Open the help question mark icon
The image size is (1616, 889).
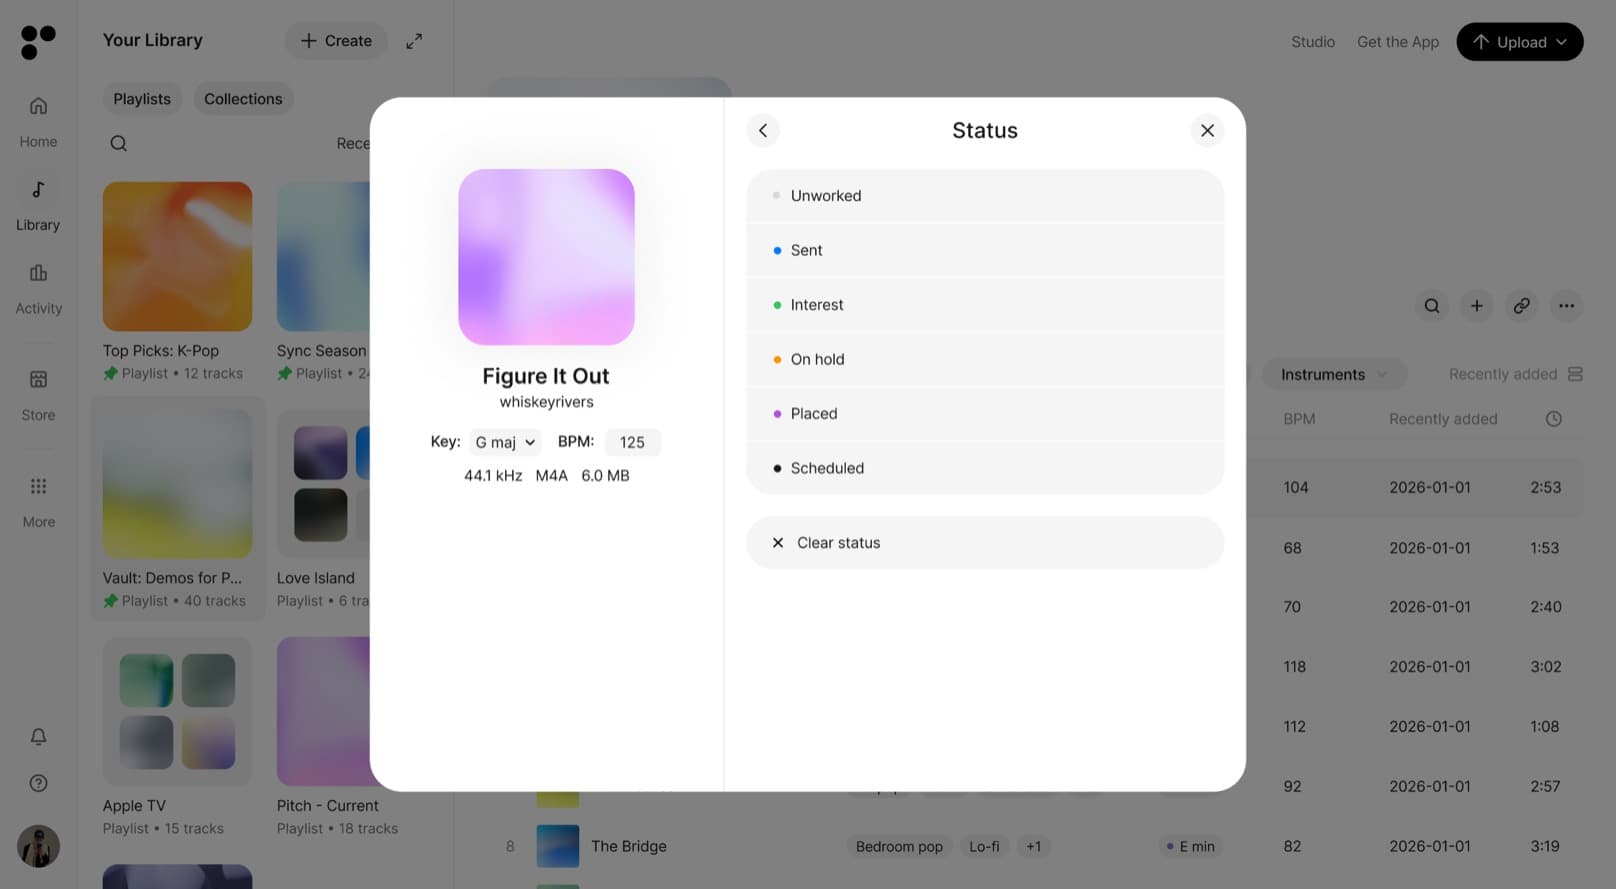[38, 783]
